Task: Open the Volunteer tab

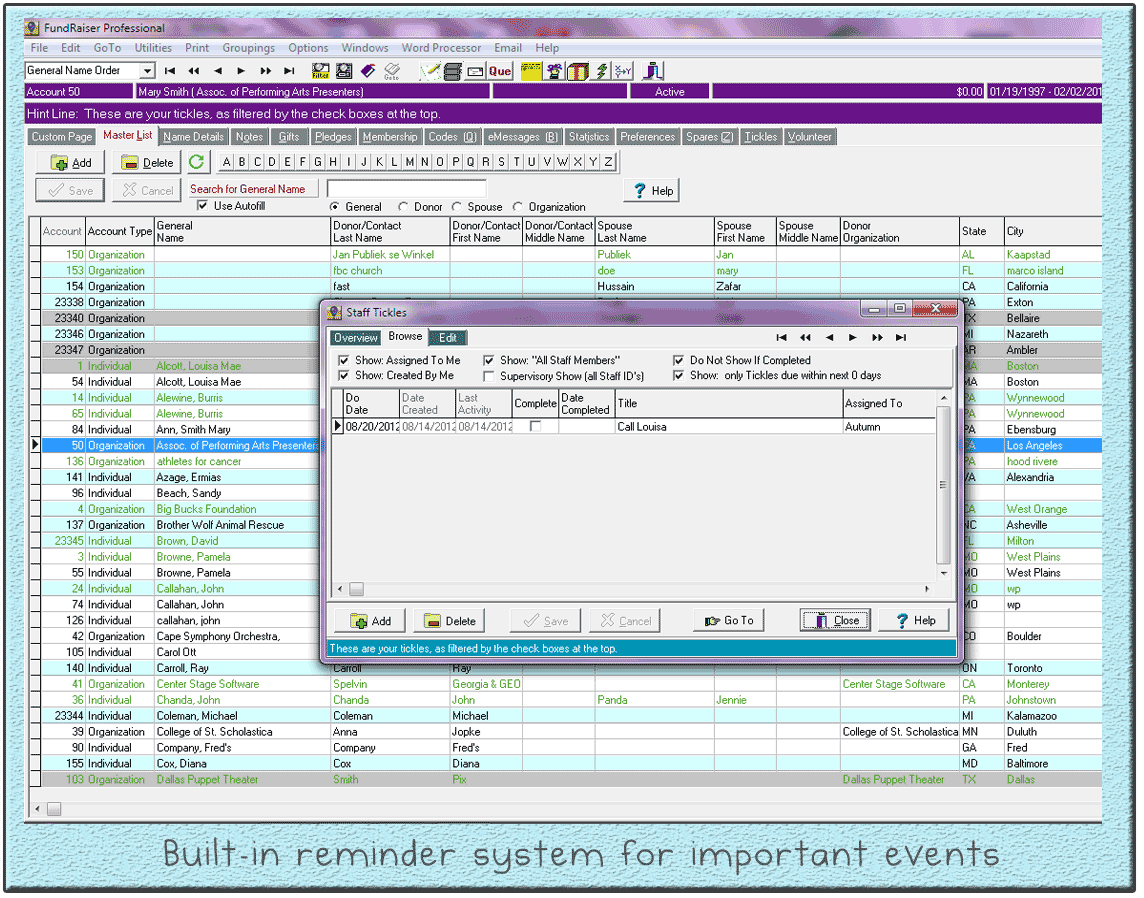Action: click(811, 137)
